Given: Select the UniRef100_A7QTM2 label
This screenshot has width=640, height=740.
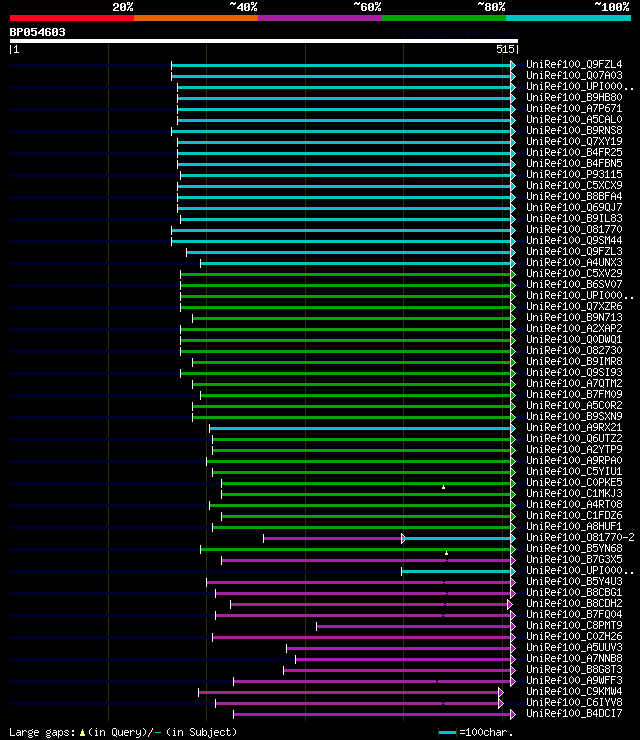Looking at the screenshot, I should [x=574, y=384].
